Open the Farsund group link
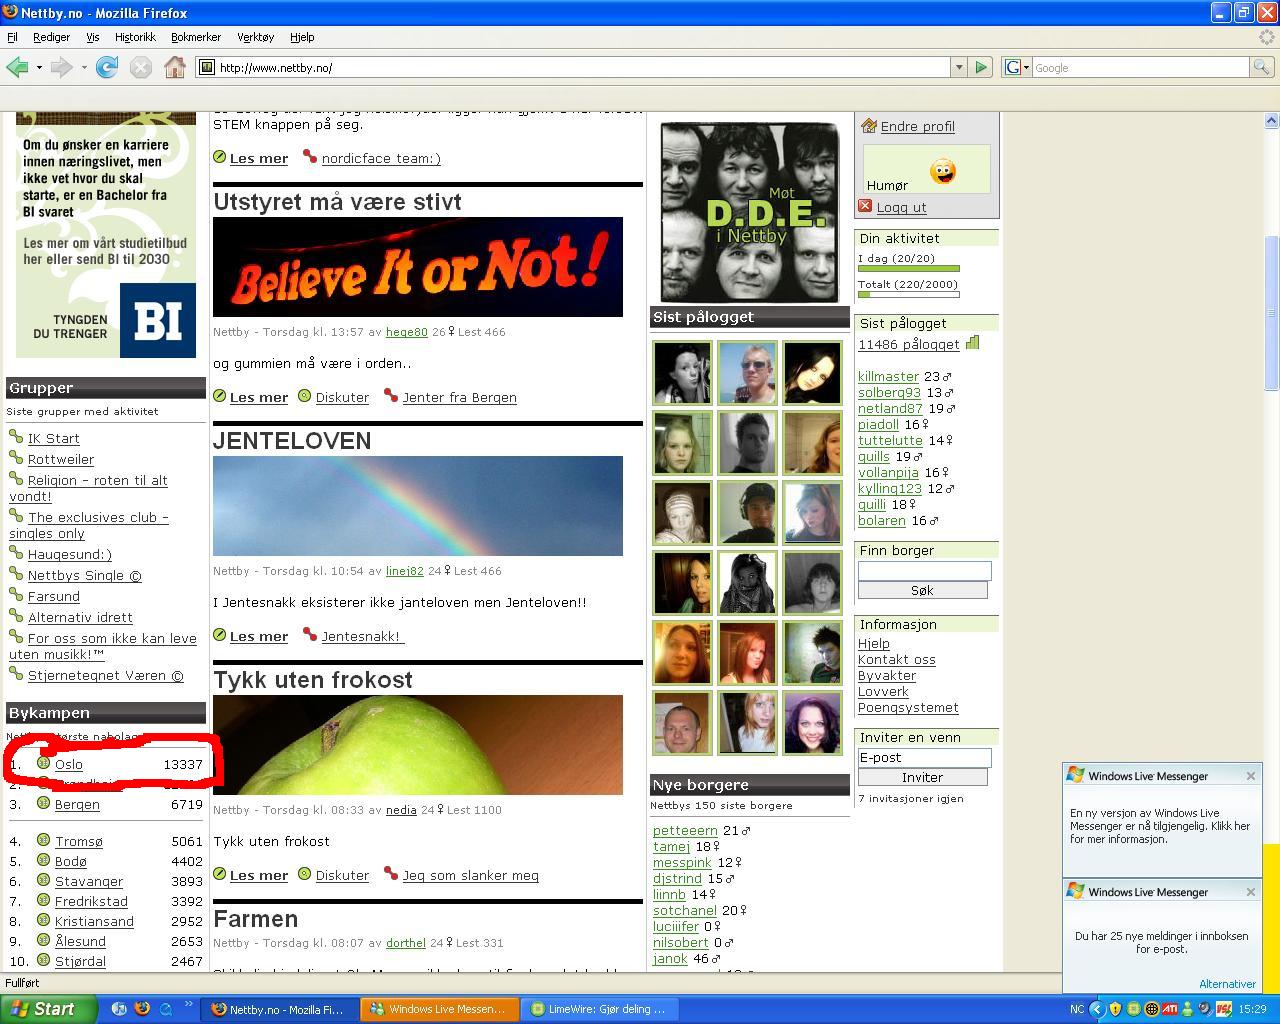 [53, 596]
